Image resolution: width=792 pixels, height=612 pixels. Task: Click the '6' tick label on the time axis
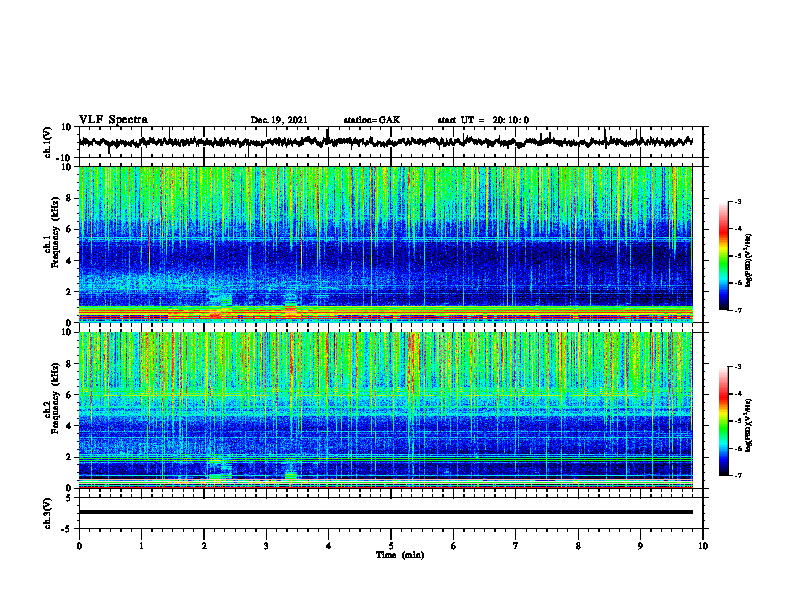[x=454, y=546]
